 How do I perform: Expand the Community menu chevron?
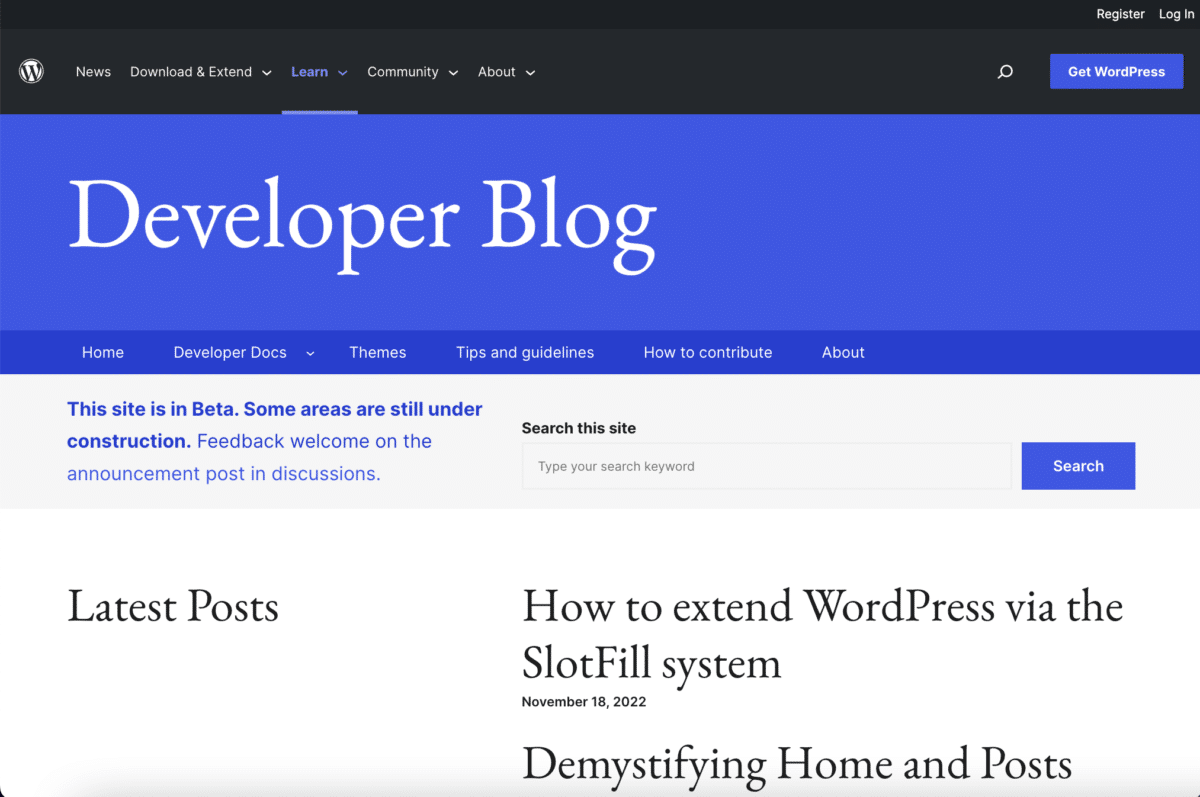pyautogui.click(x=453, y=73)
